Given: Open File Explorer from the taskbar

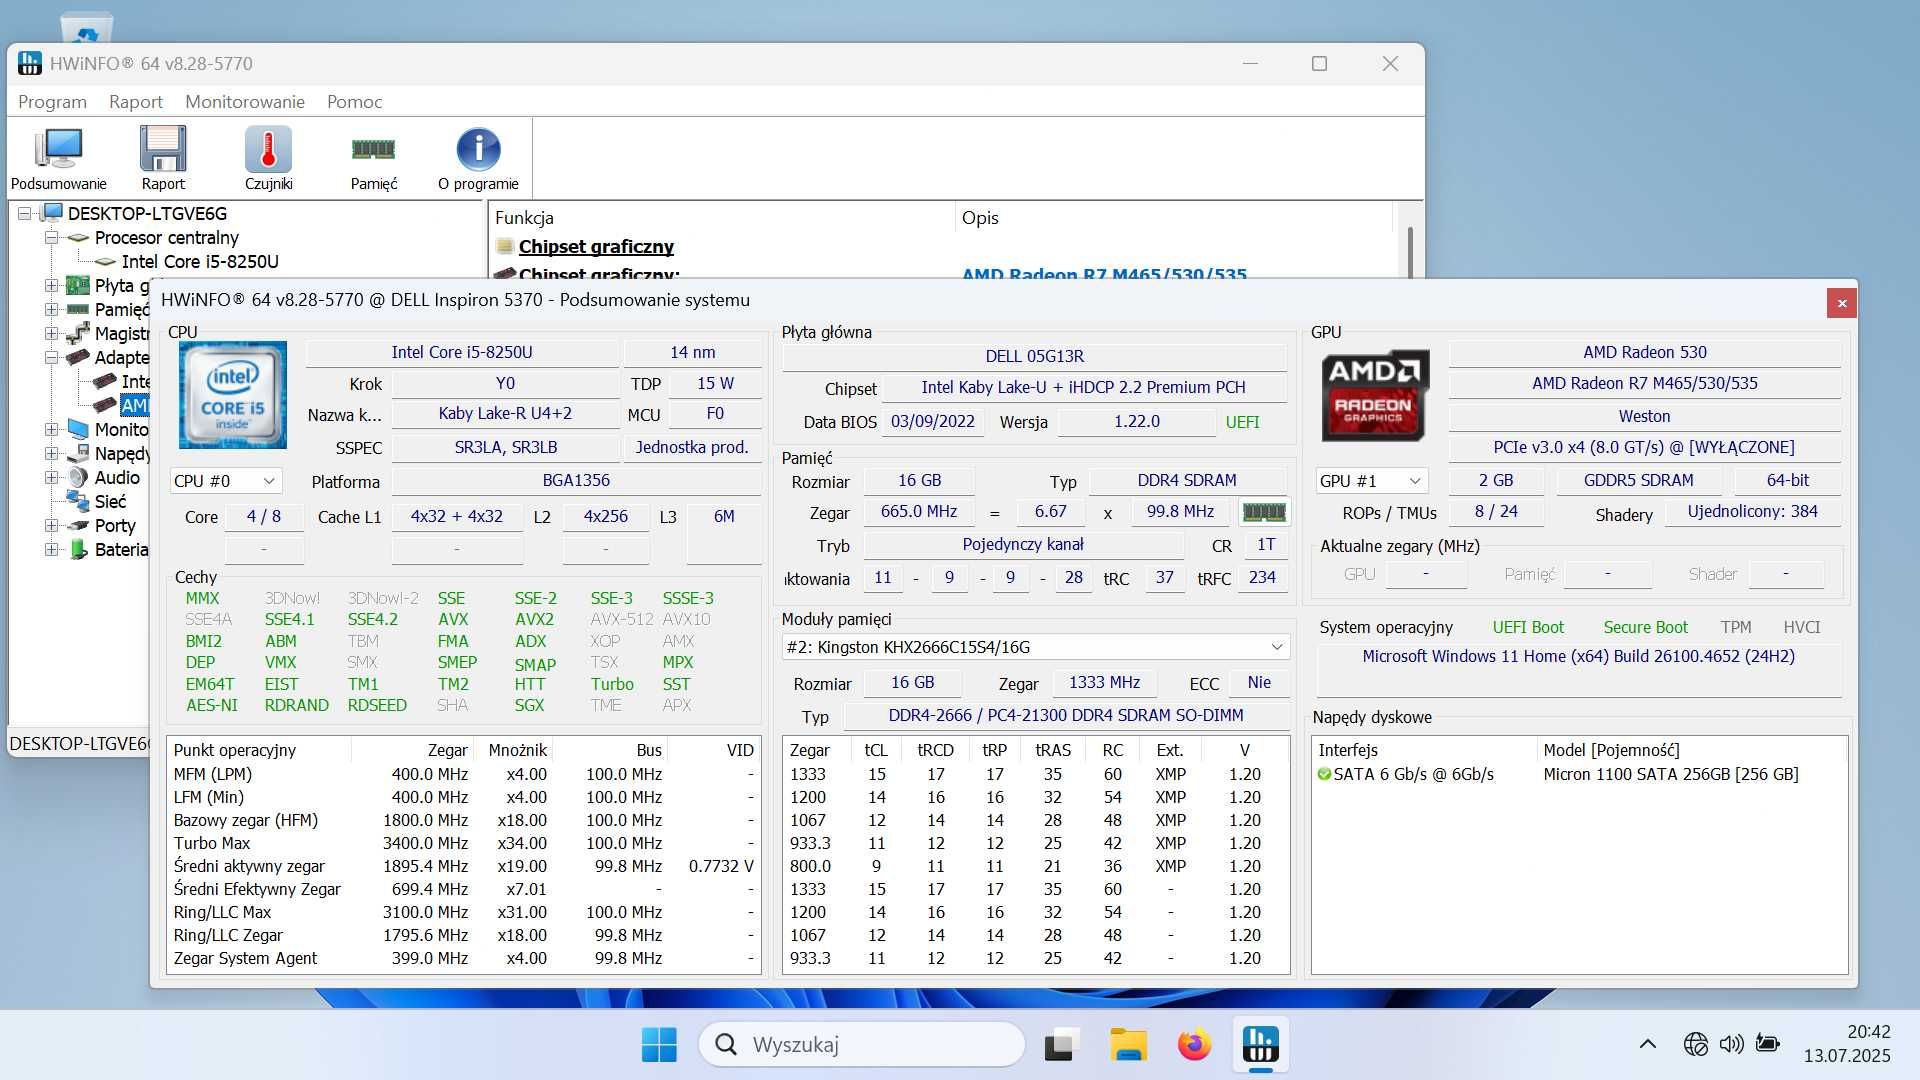Looking at the screenshot, I should [x=1128, y=1045].
